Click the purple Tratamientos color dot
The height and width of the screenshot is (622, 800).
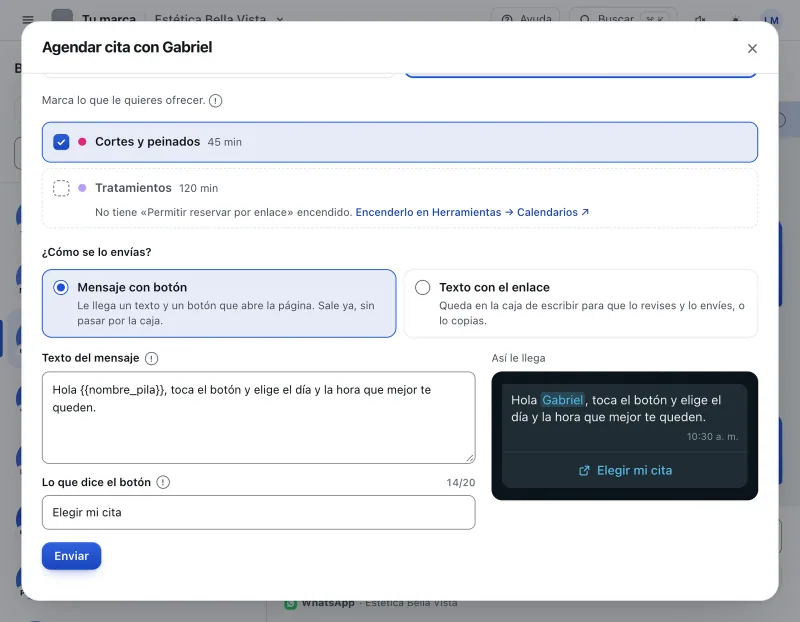click(82, 188)
